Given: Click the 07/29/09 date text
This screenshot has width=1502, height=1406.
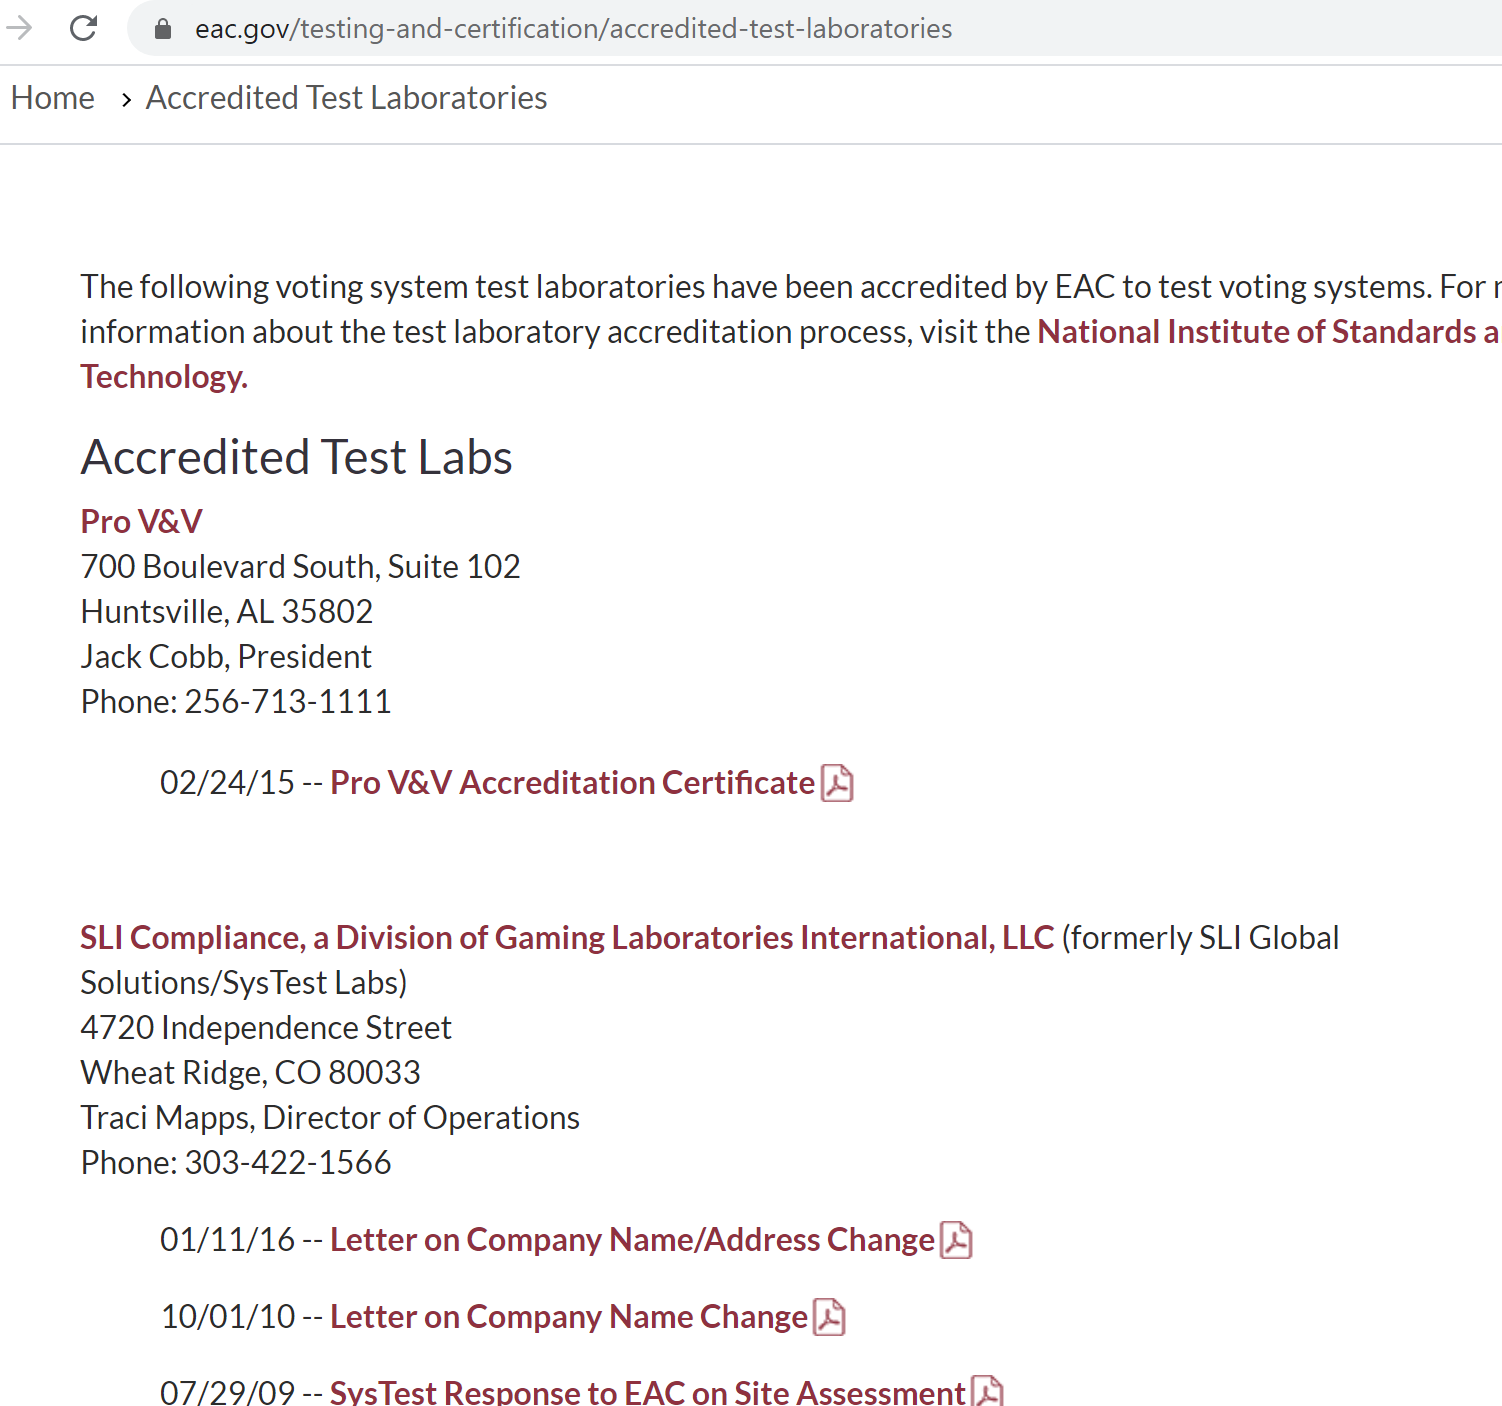Looking at the screenshot, I should click(x=228, y=1392).
